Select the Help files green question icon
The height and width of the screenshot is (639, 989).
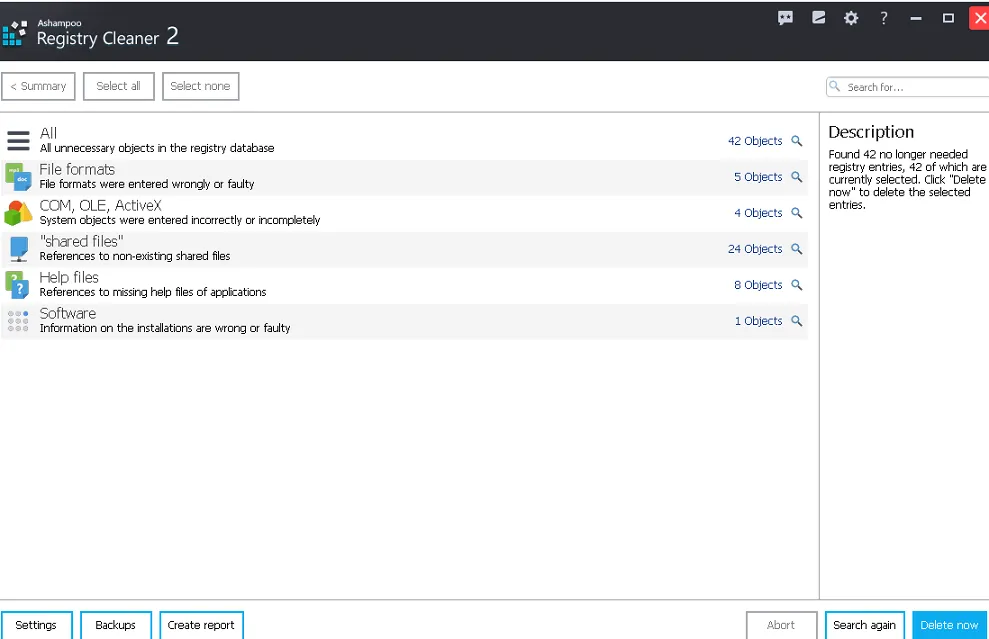click(x=18, y=284)
